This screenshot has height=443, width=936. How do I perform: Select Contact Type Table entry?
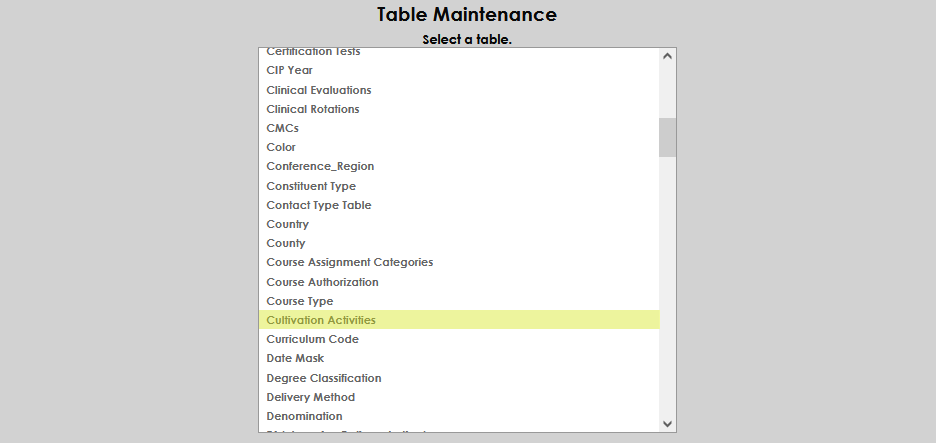[x=318, y=205]
